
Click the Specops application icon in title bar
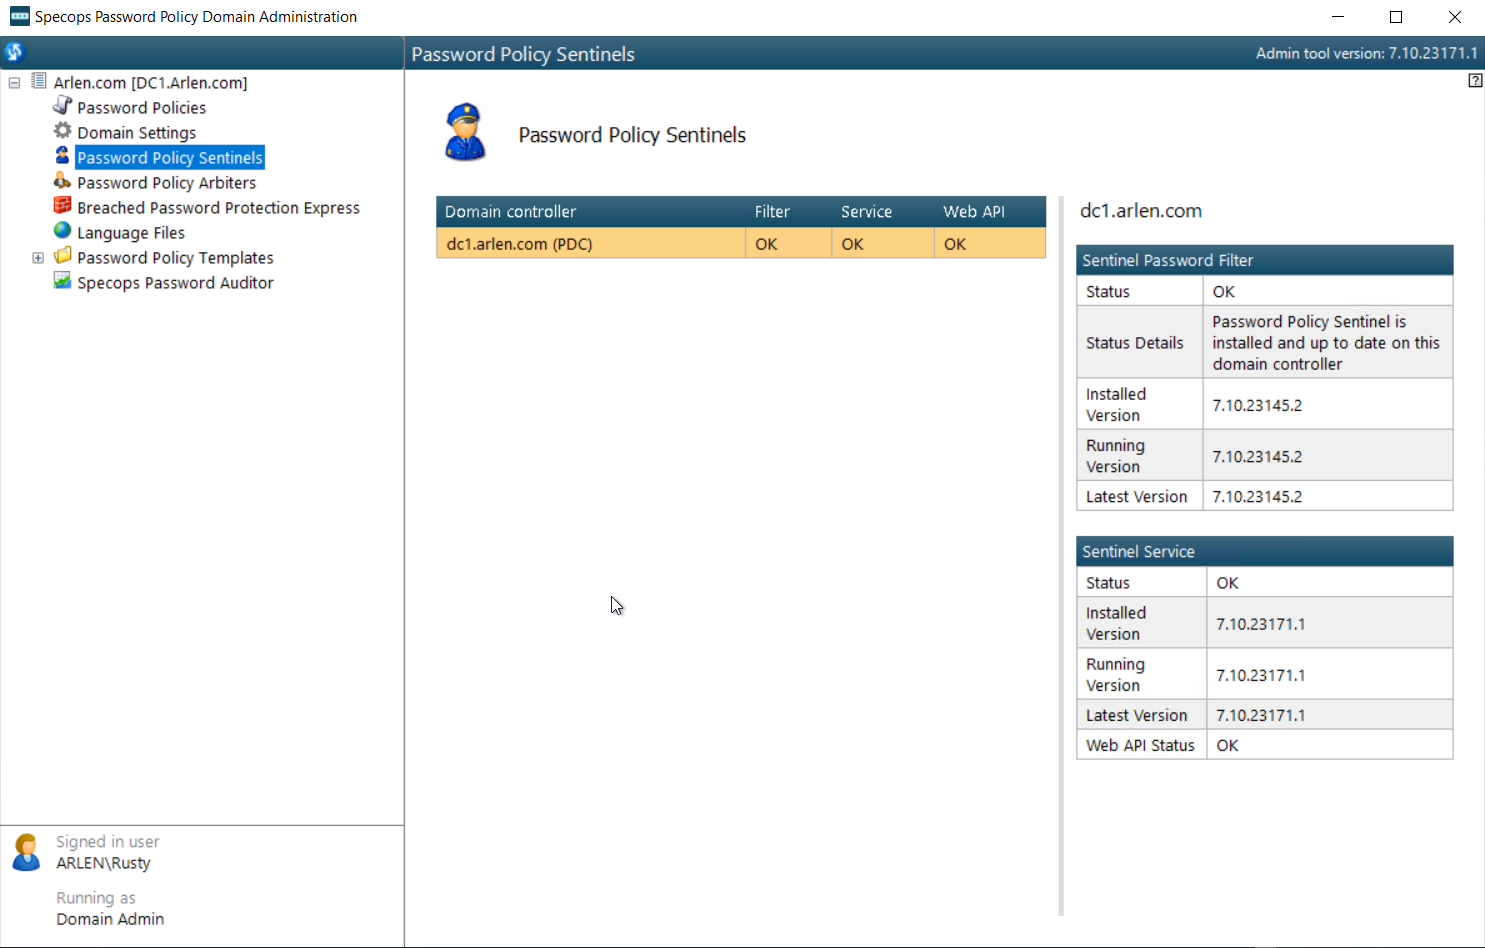click(x=20, y=16)
